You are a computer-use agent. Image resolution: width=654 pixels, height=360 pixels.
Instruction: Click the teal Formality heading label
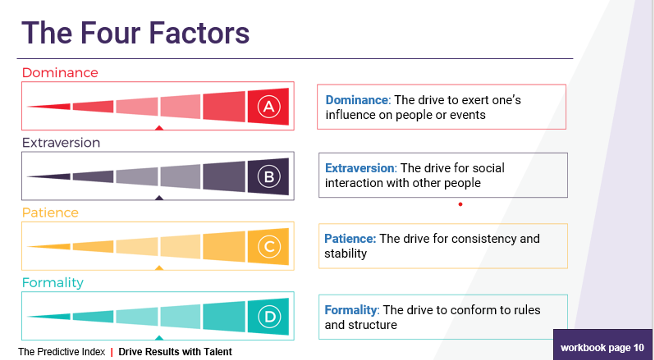(53, 283)
